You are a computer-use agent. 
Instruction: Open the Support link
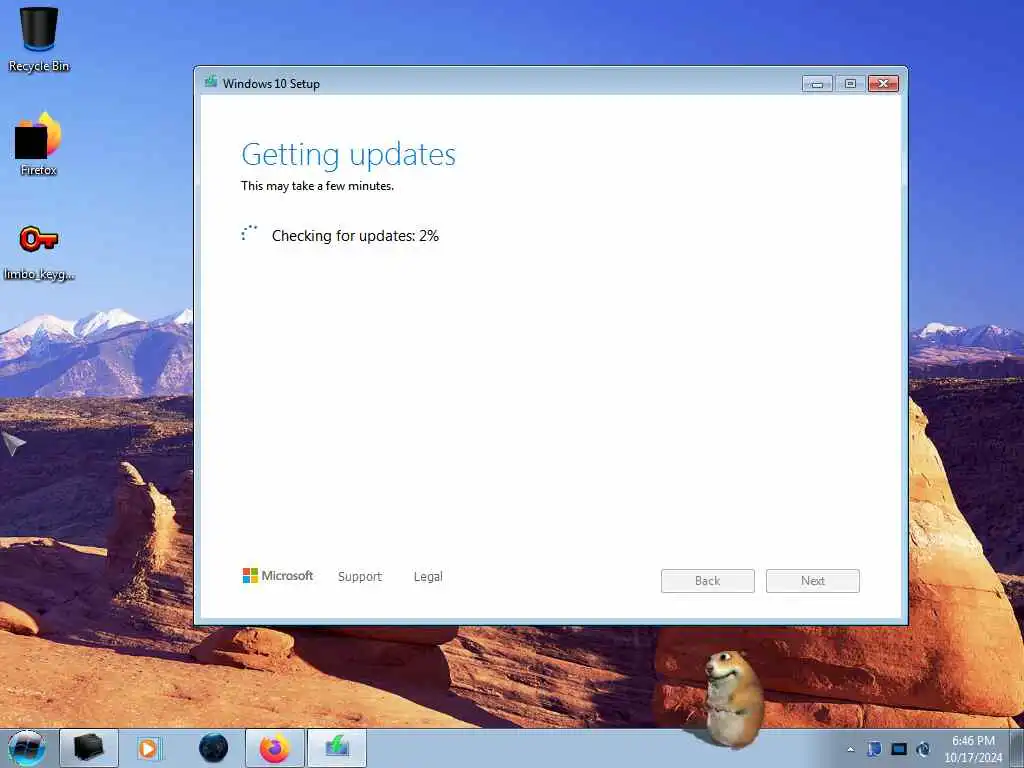click(x=359, y=577)
